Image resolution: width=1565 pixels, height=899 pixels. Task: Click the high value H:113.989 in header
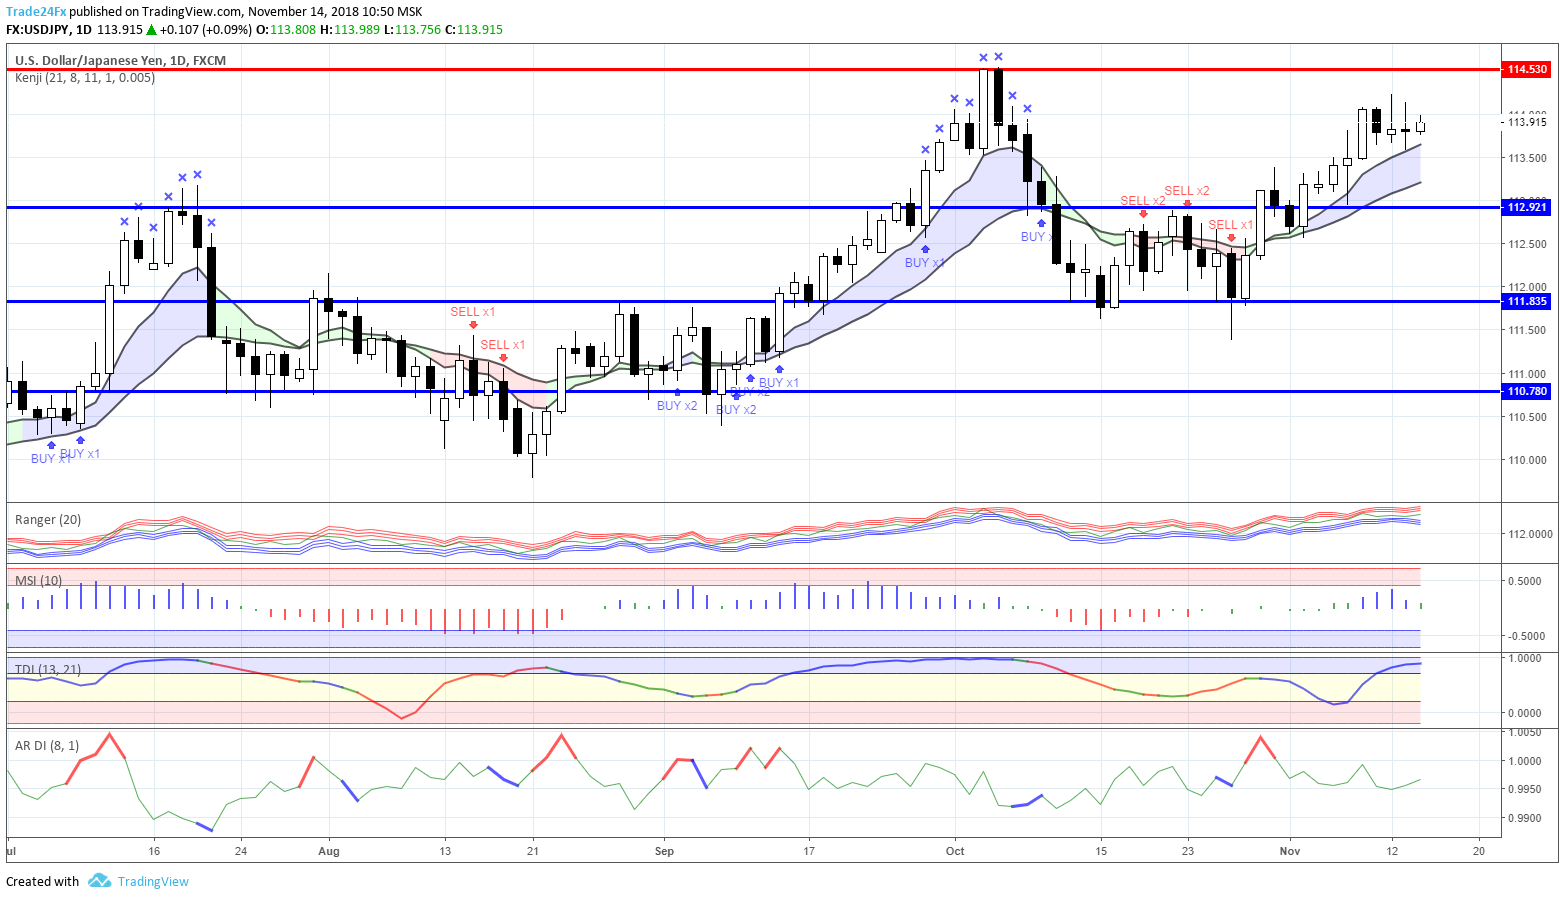350,29
